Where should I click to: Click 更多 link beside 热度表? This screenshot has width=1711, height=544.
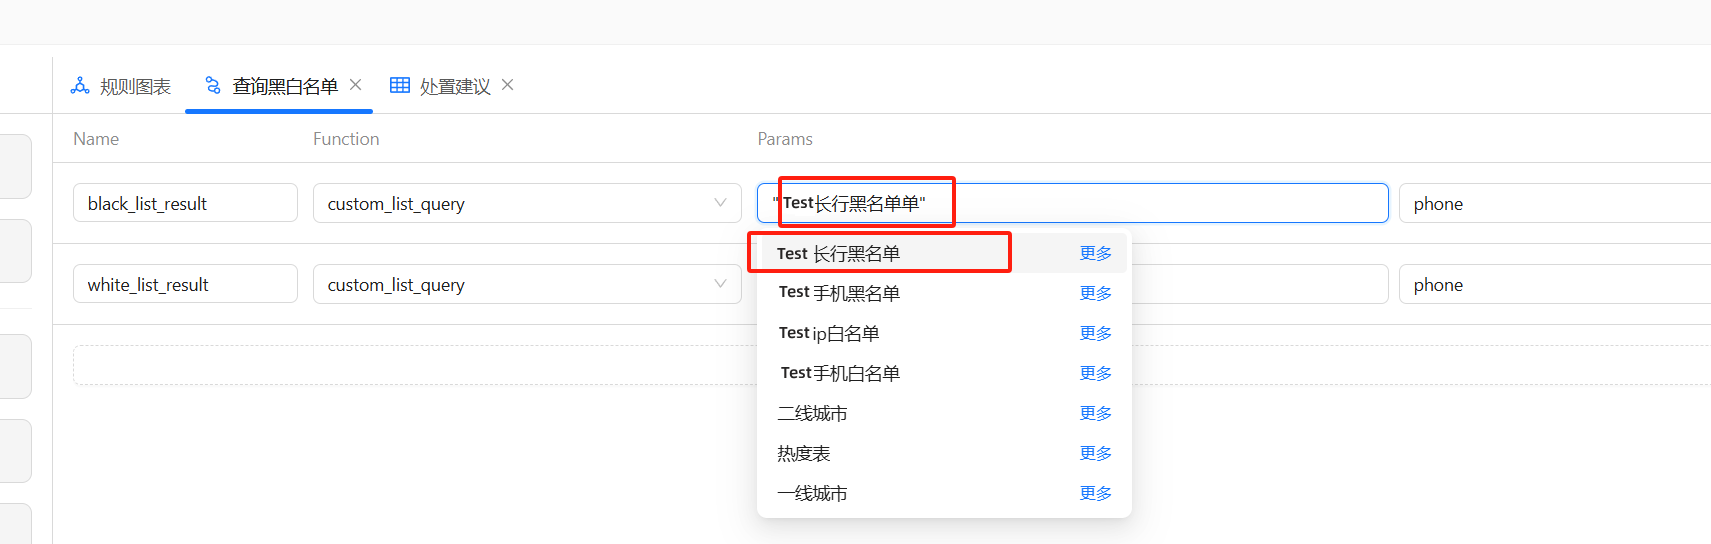(1095, 453)
